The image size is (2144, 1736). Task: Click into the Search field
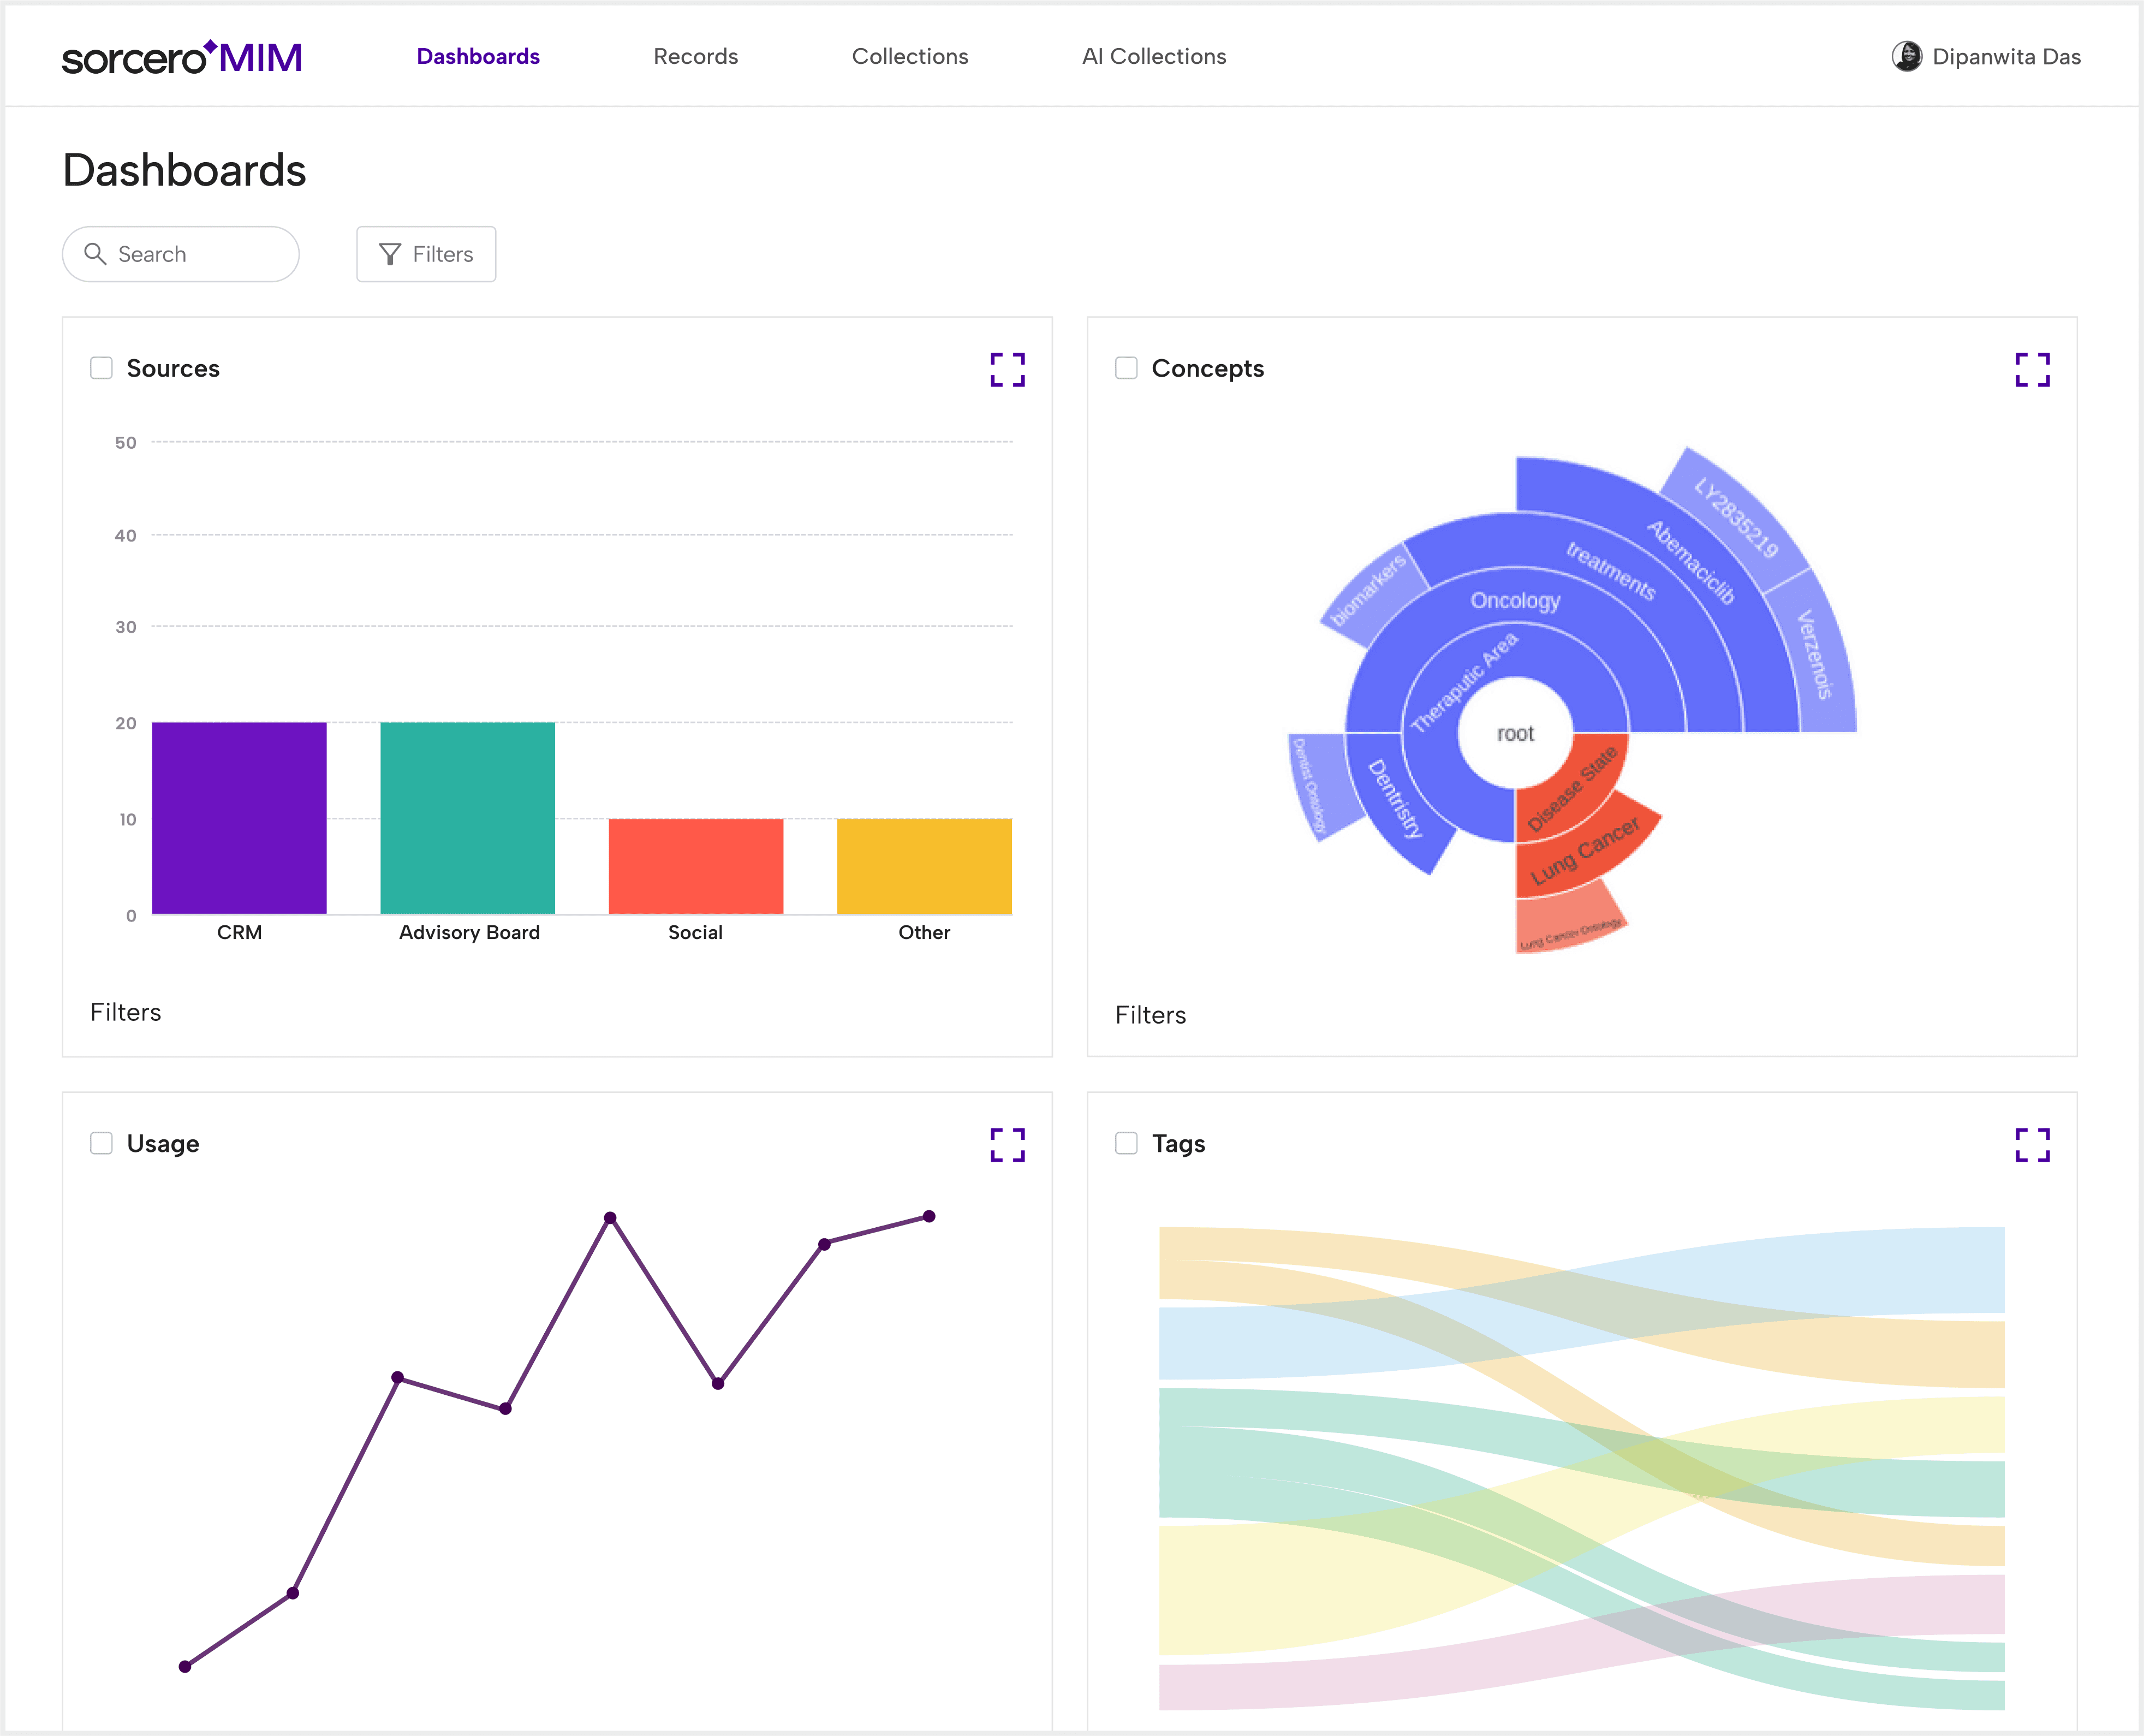(181, 254)
